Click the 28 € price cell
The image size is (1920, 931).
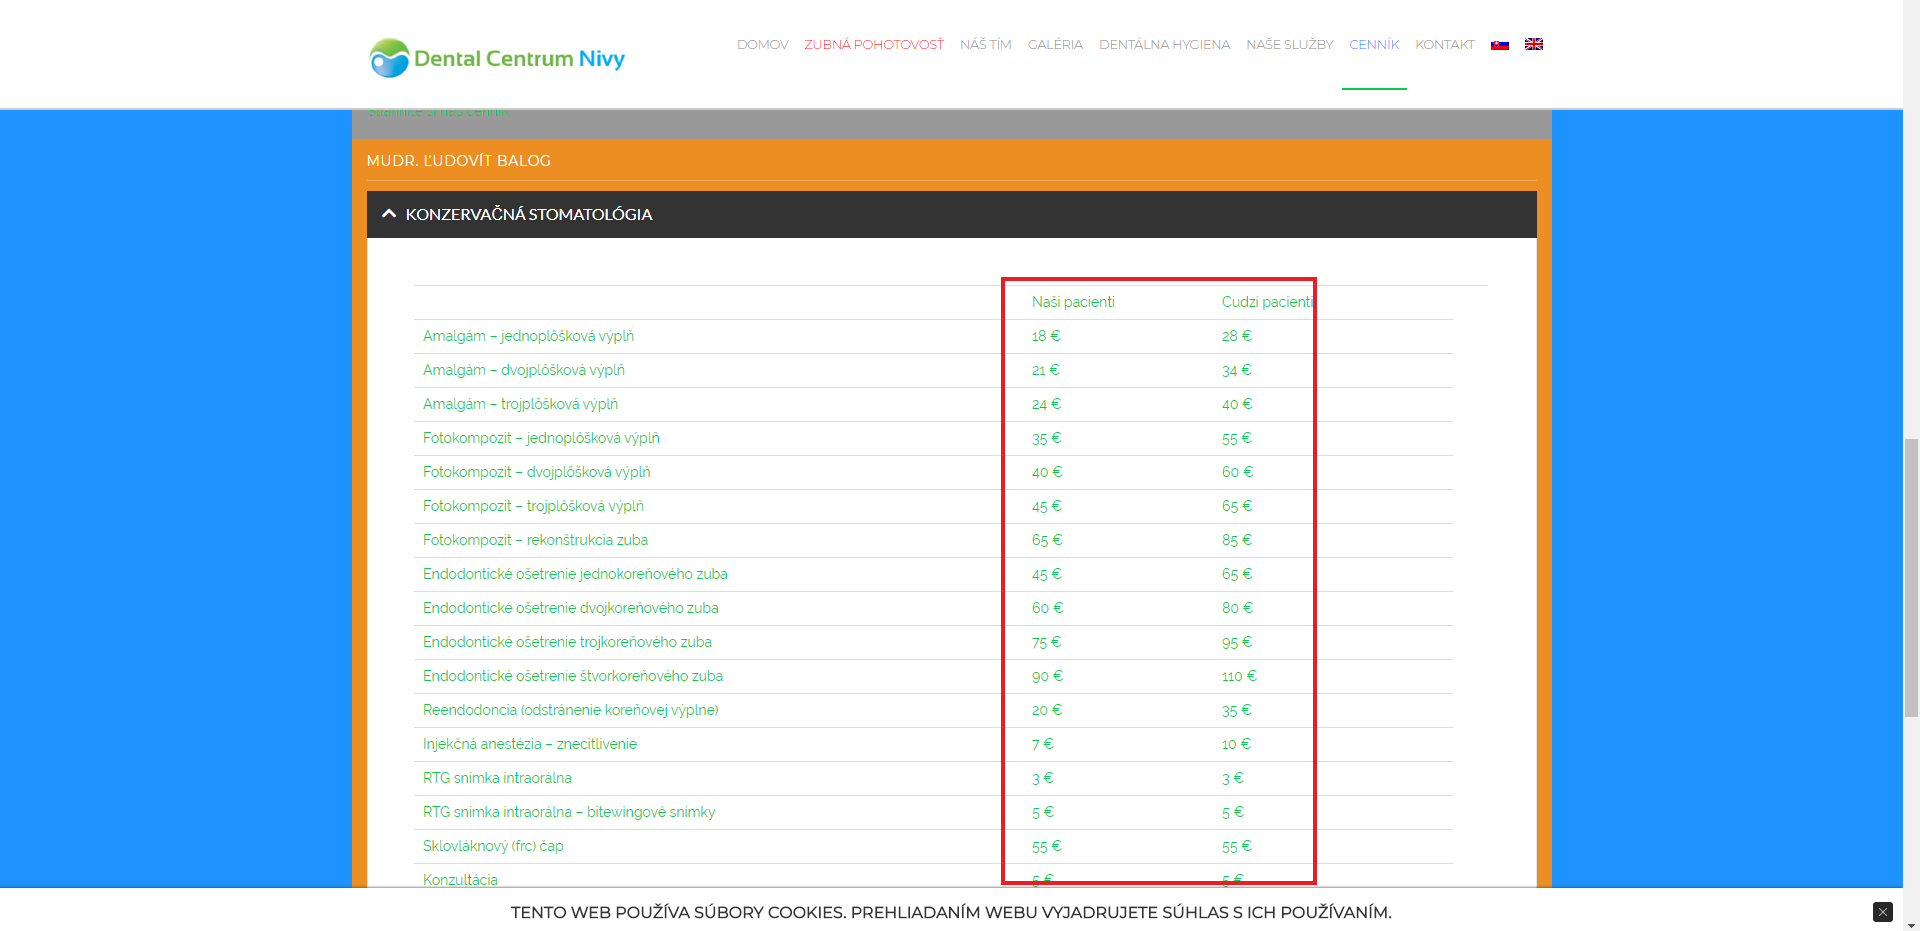pos(1236,336)
